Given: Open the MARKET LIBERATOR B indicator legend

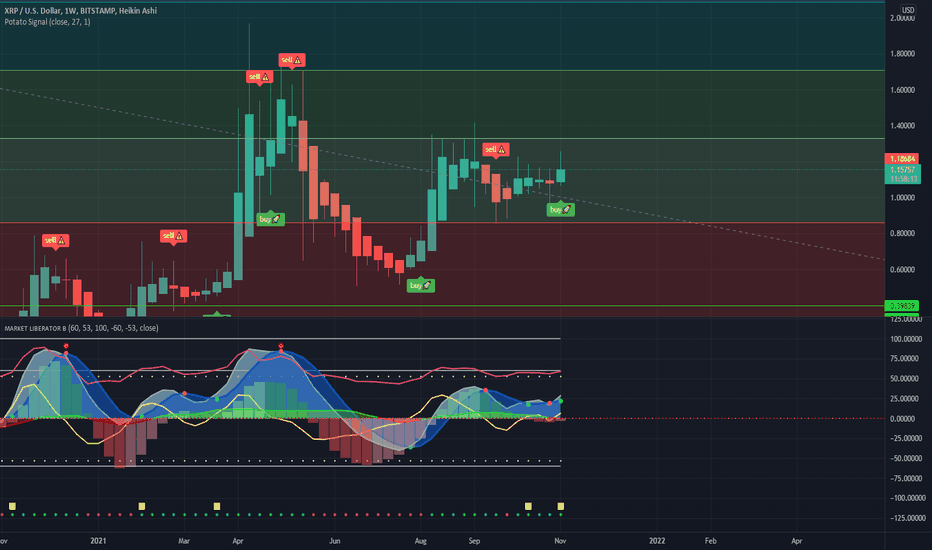Looking at the screenshot, I should point(81,328).
